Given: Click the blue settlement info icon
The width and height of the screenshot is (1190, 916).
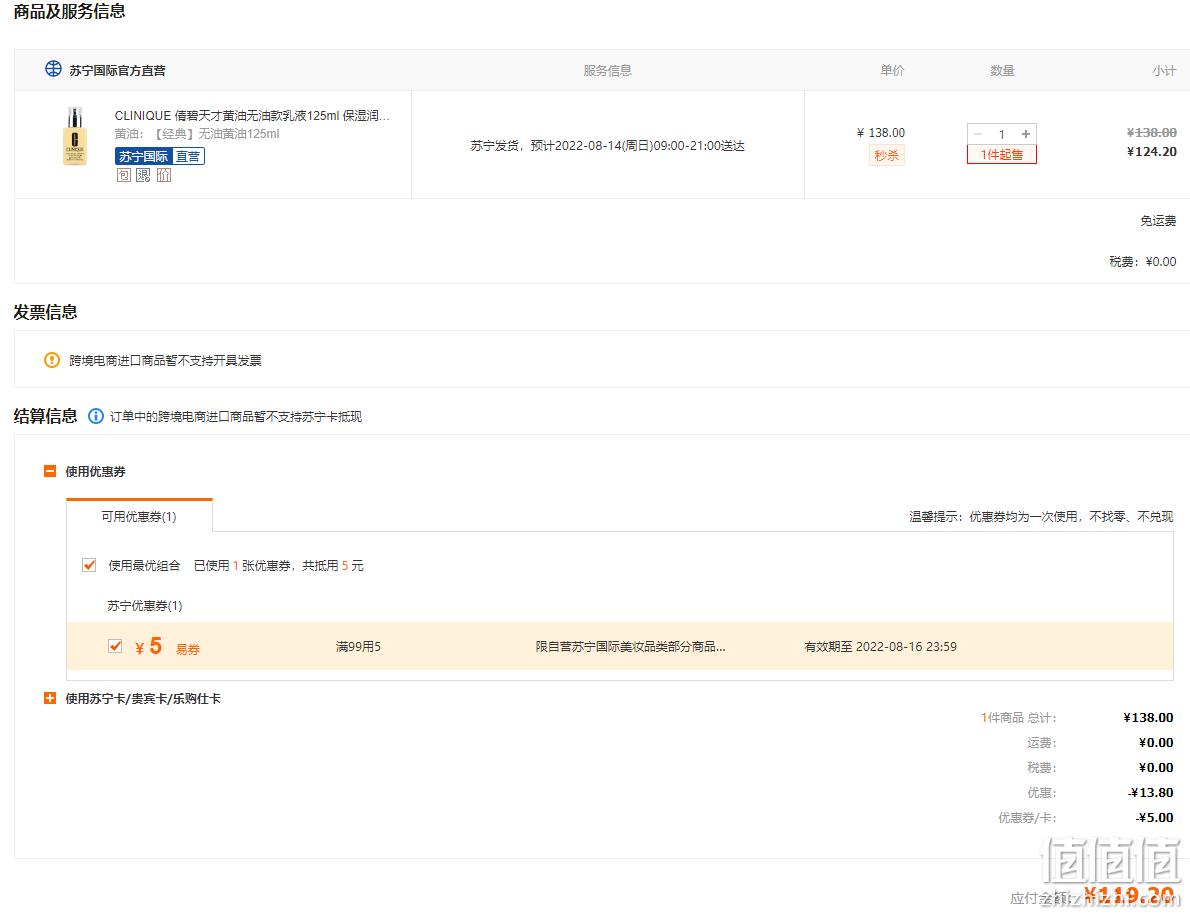Looking at the screenshot, I should [x=96, y=416].
